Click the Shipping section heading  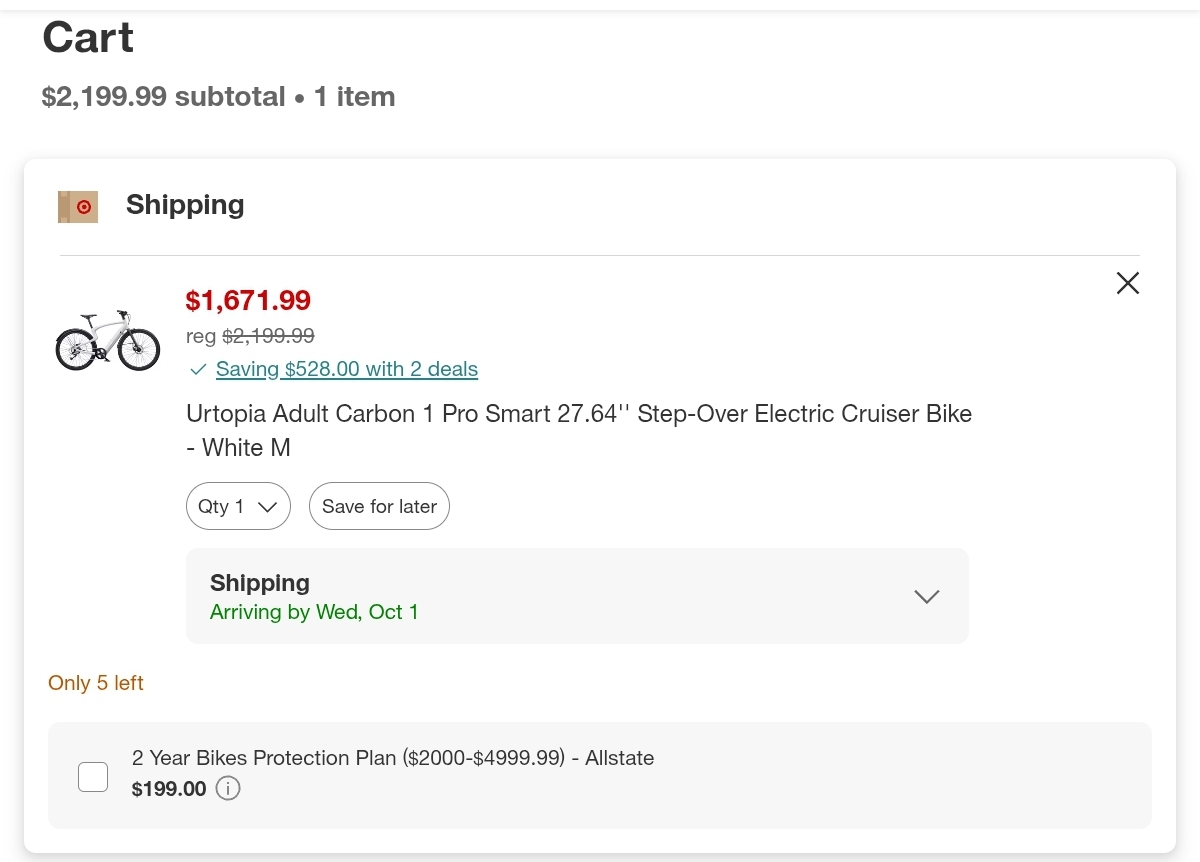point(185,205)
